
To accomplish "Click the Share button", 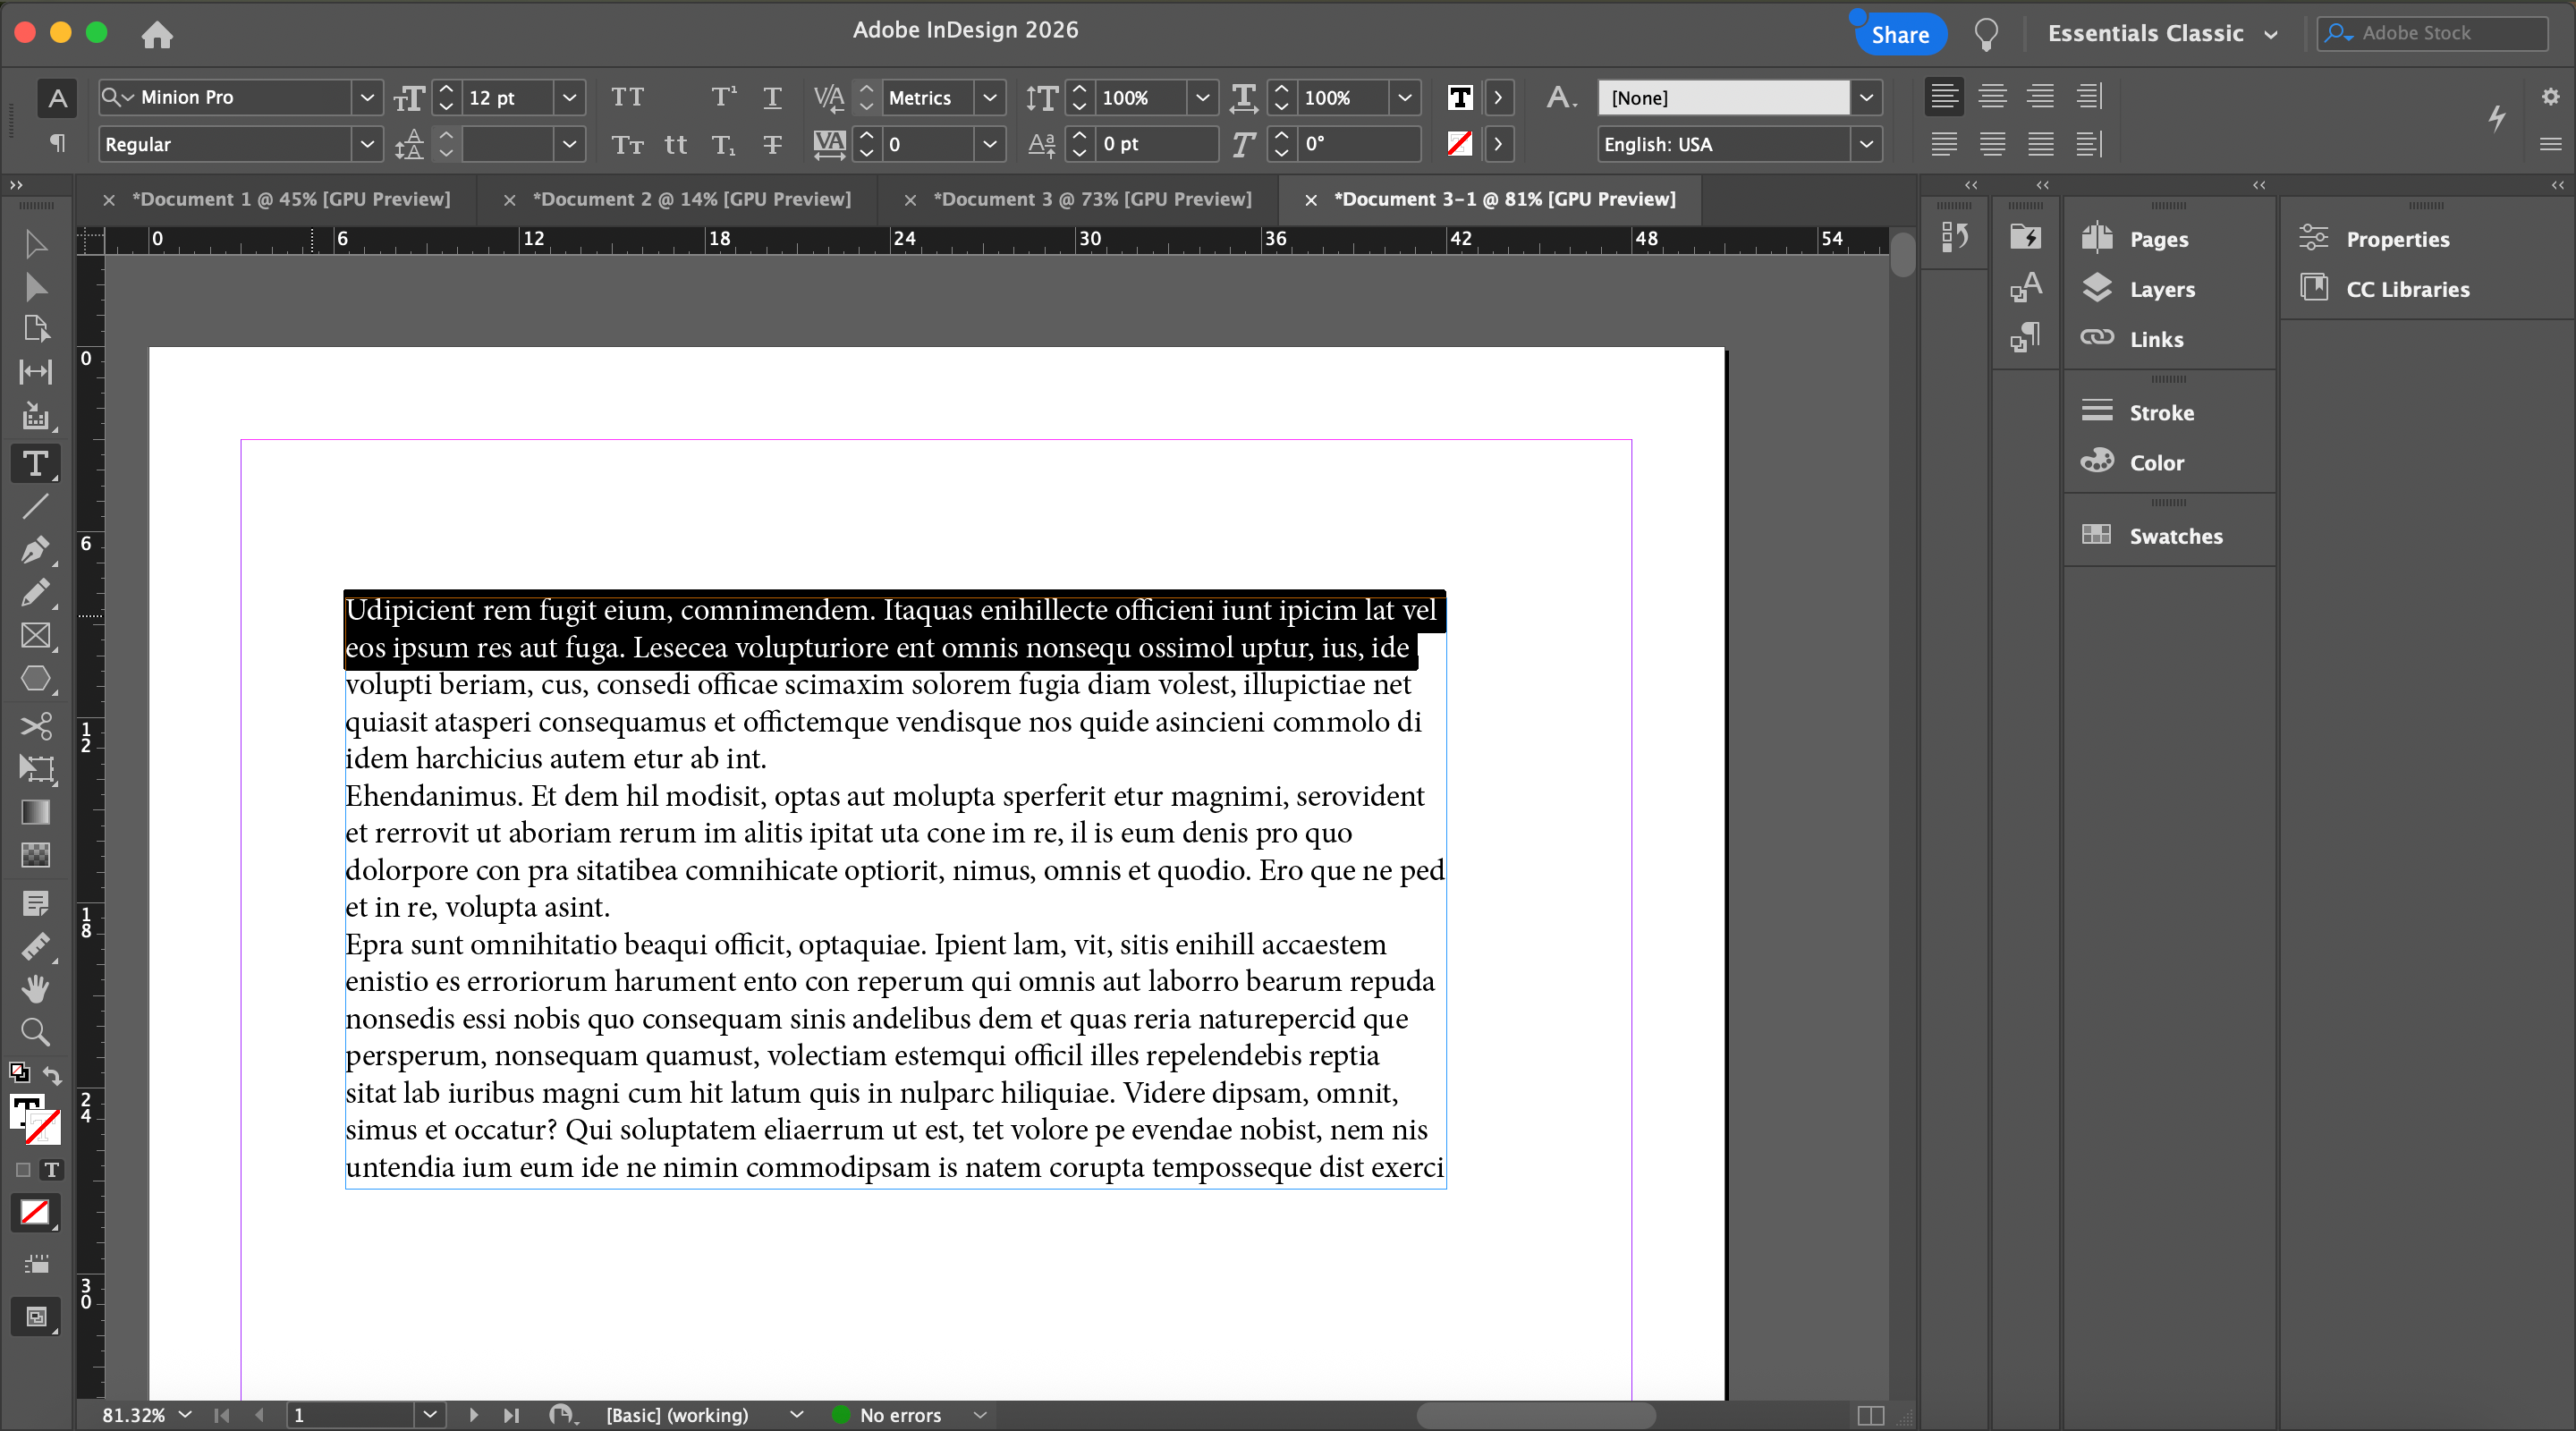I will coord(1899,35).
